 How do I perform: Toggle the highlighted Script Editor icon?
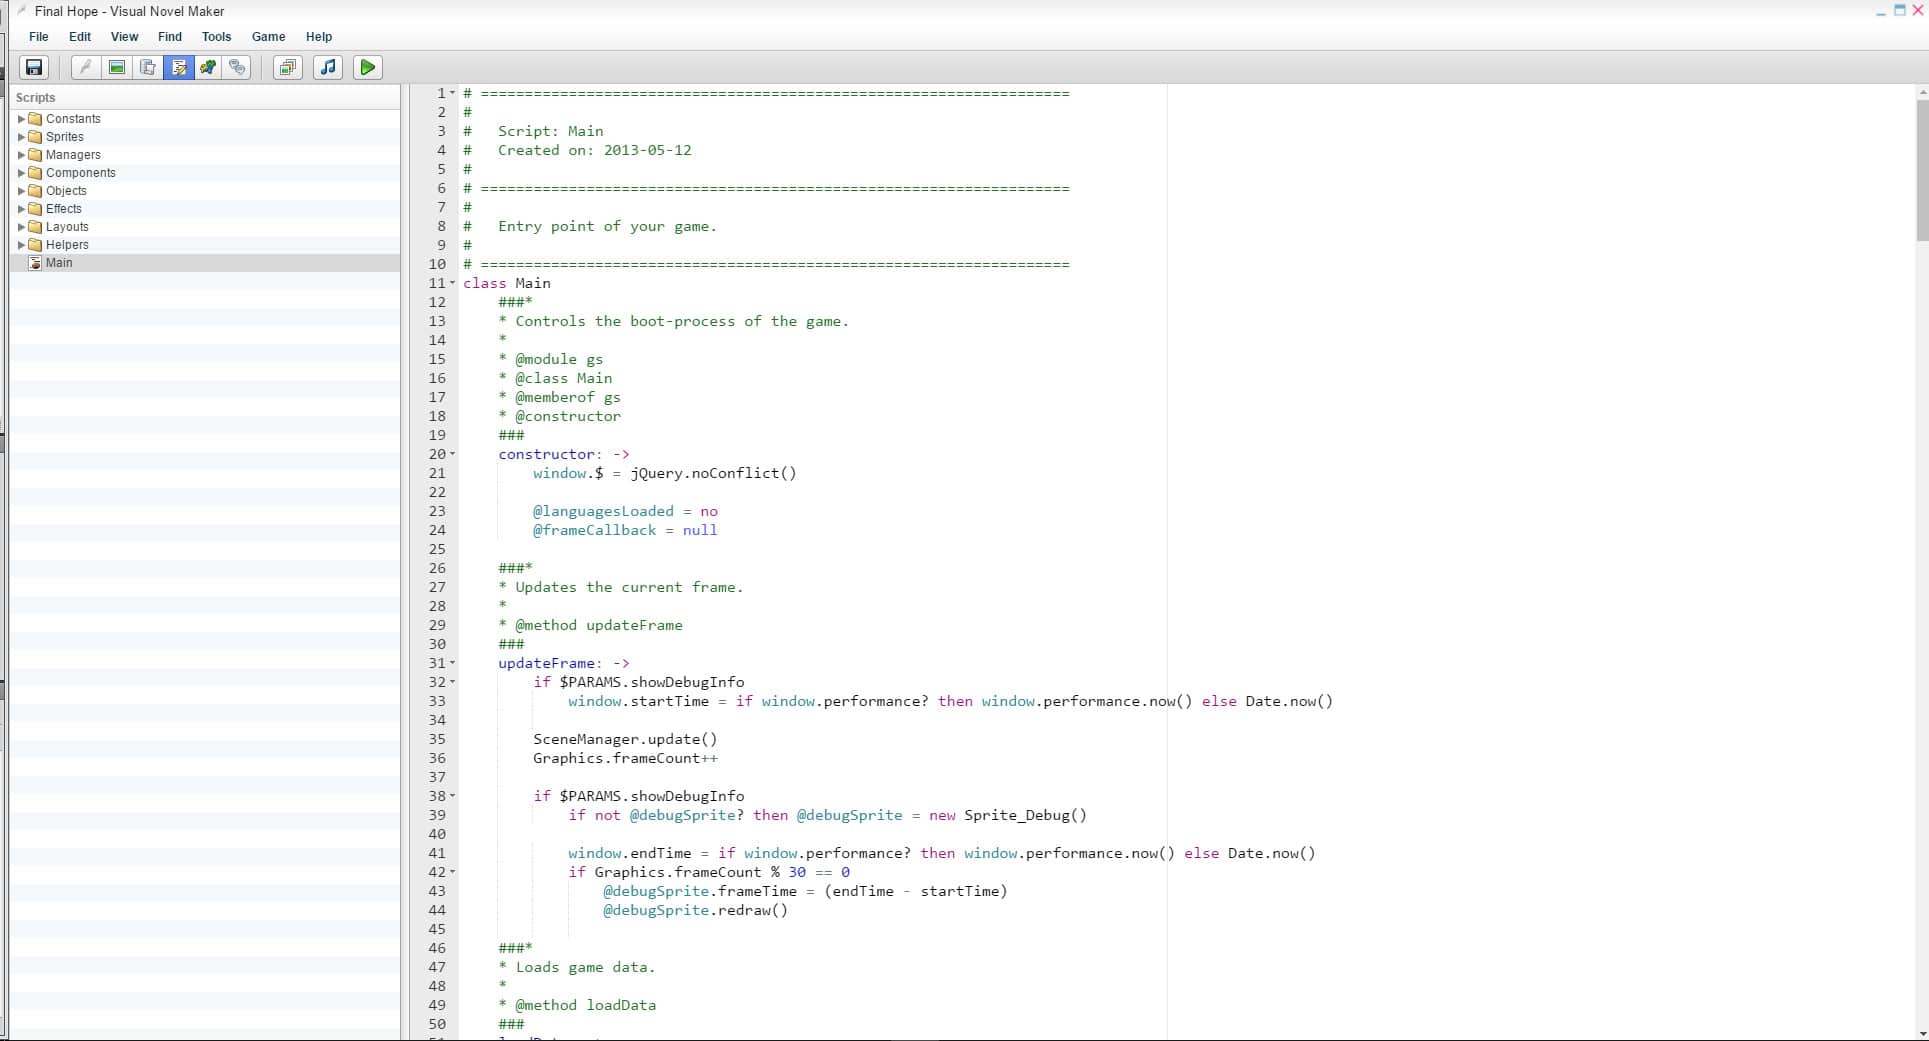179,67
